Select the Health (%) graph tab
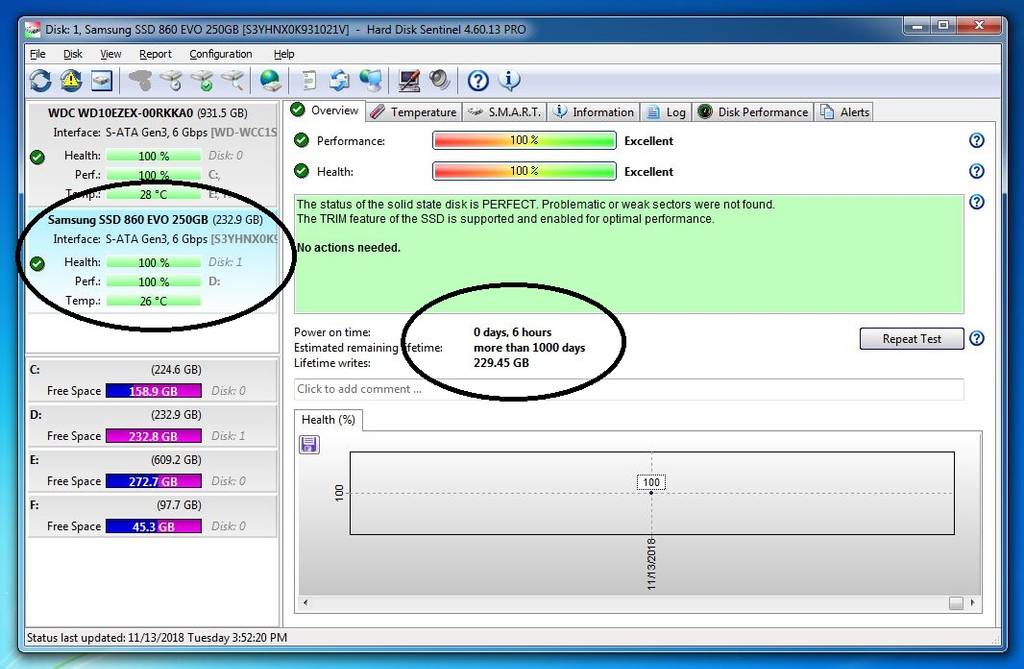The image size is (1024, 669). pyautogui.click(x=328, y=420)
